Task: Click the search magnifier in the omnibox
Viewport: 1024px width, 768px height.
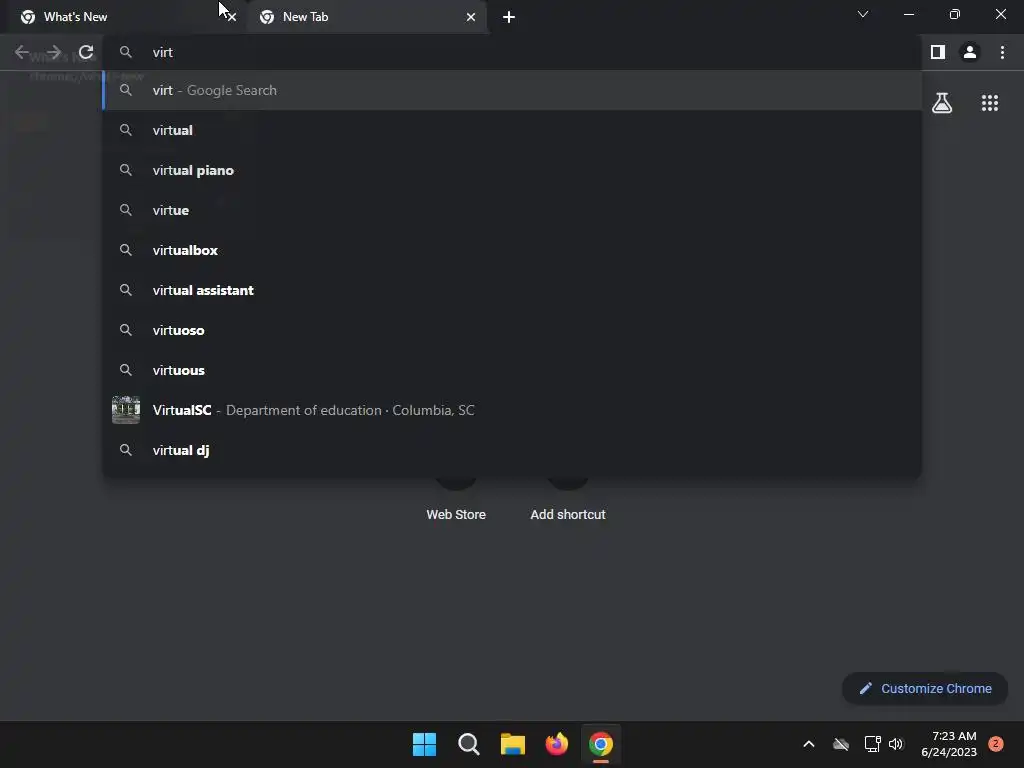Action: click(126, 52)
